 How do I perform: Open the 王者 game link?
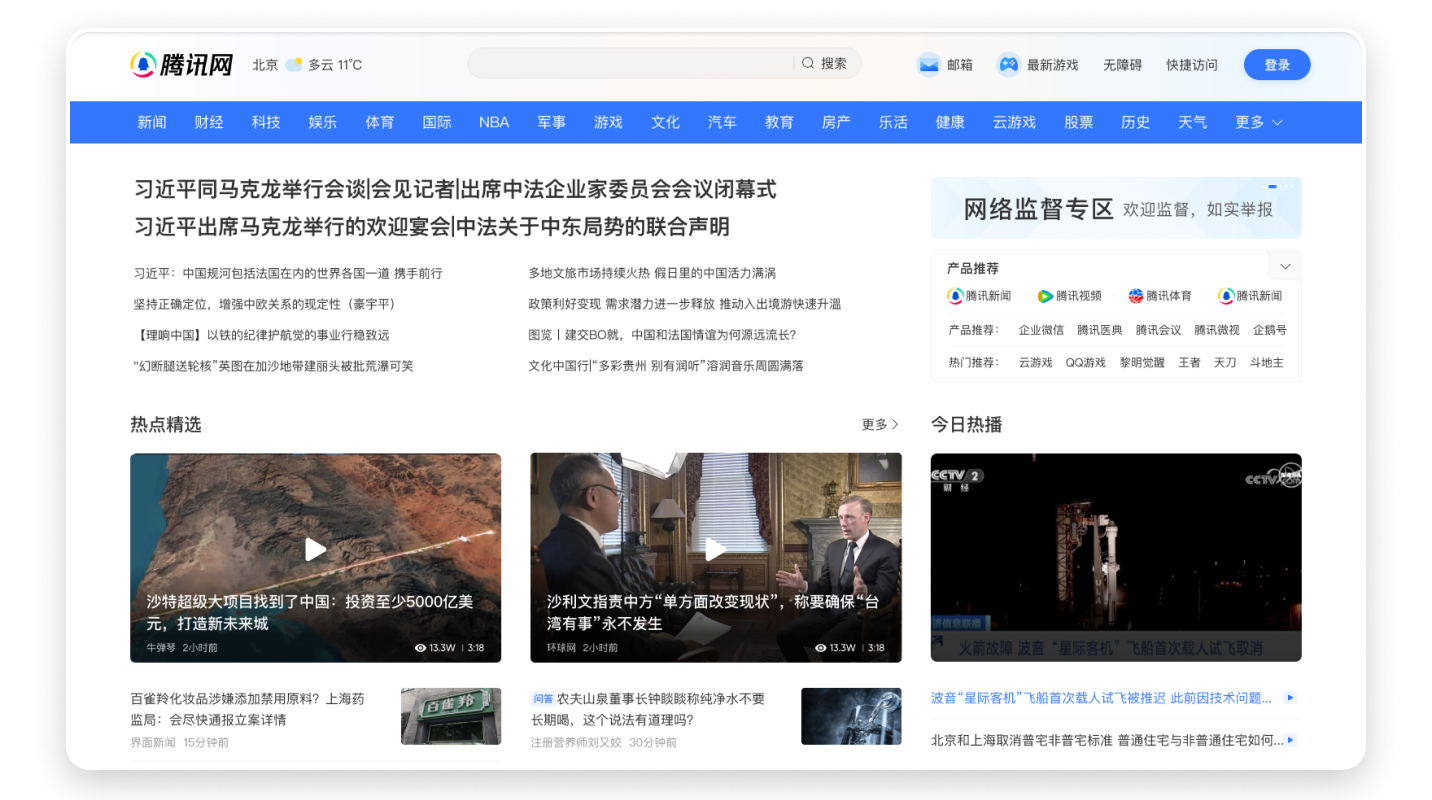(x=1189, y=363)
